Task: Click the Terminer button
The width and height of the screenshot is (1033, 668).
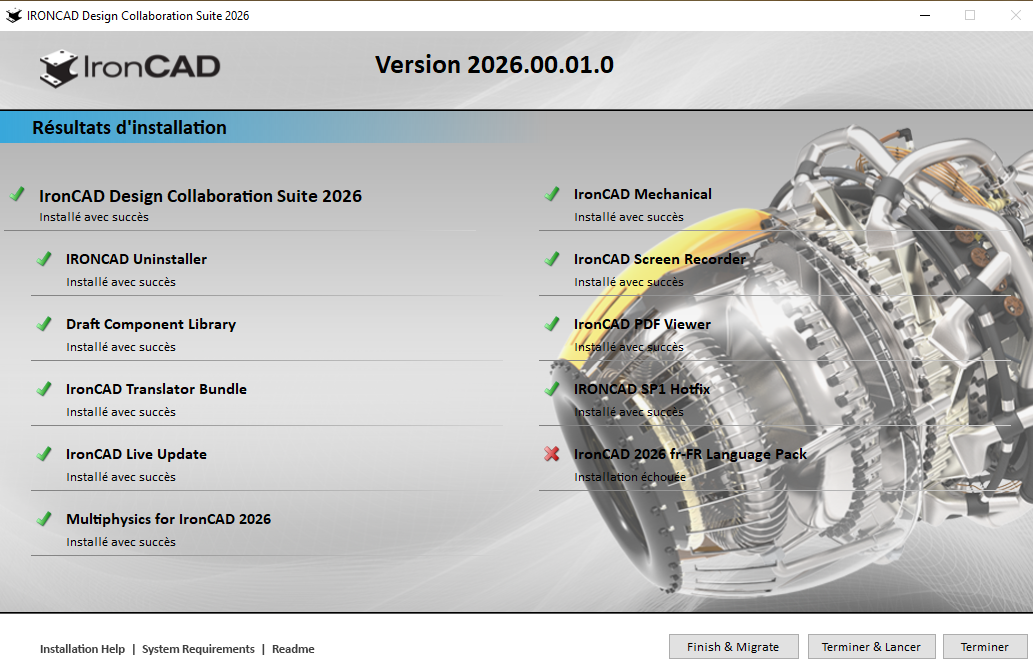Action: click(984, 647)
